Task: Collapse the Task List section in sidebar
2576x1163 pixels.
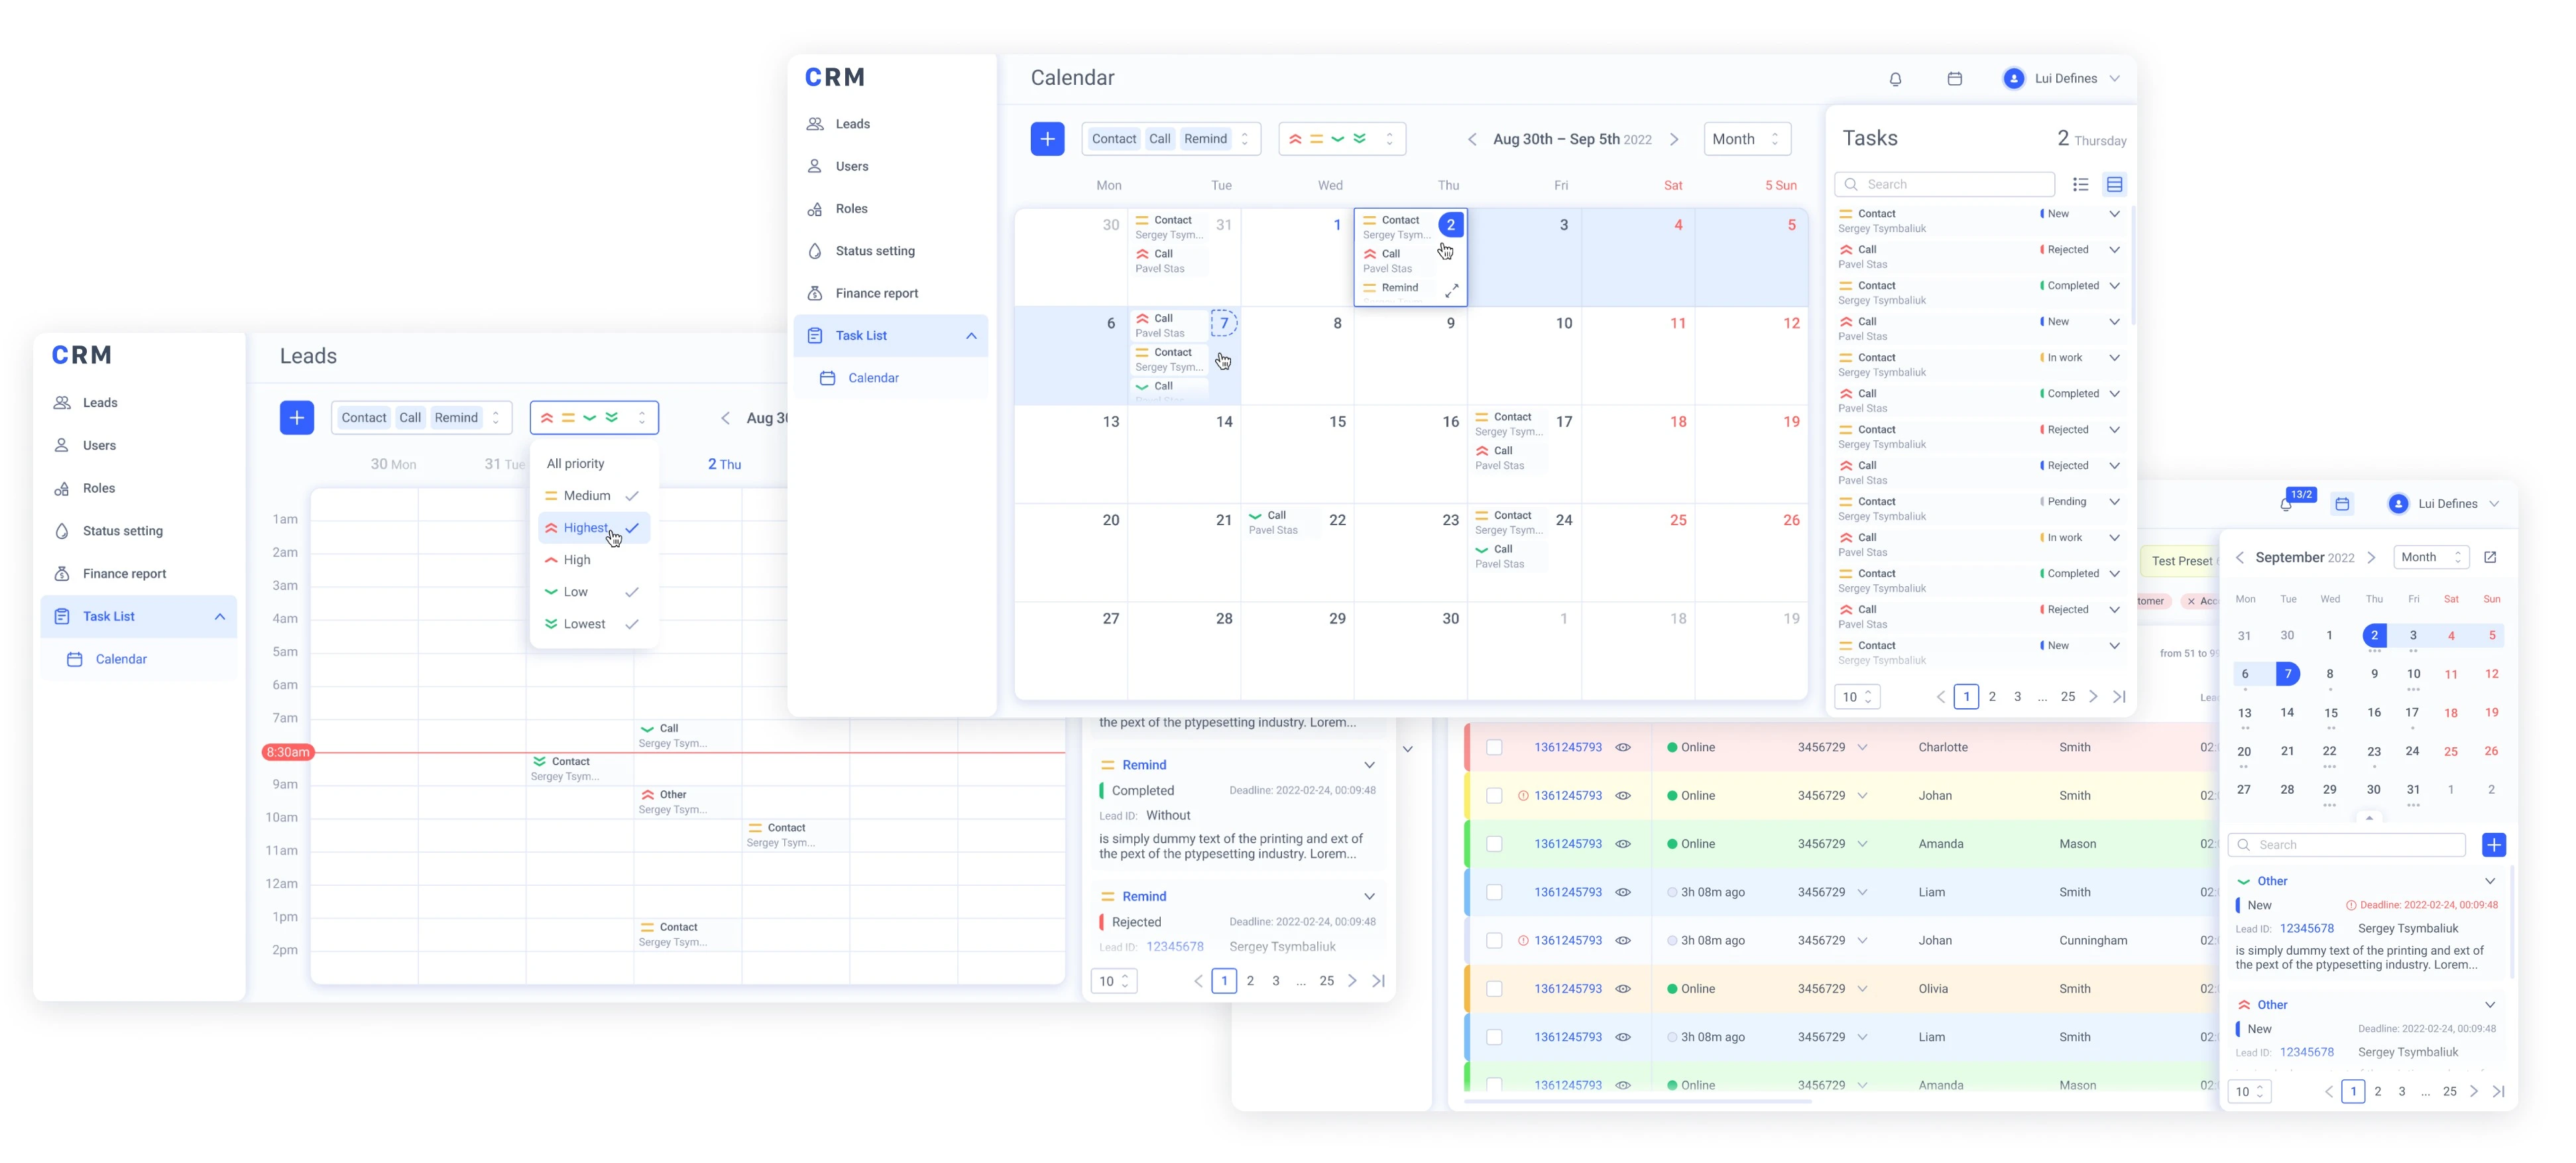Action: tap(971, 336)
